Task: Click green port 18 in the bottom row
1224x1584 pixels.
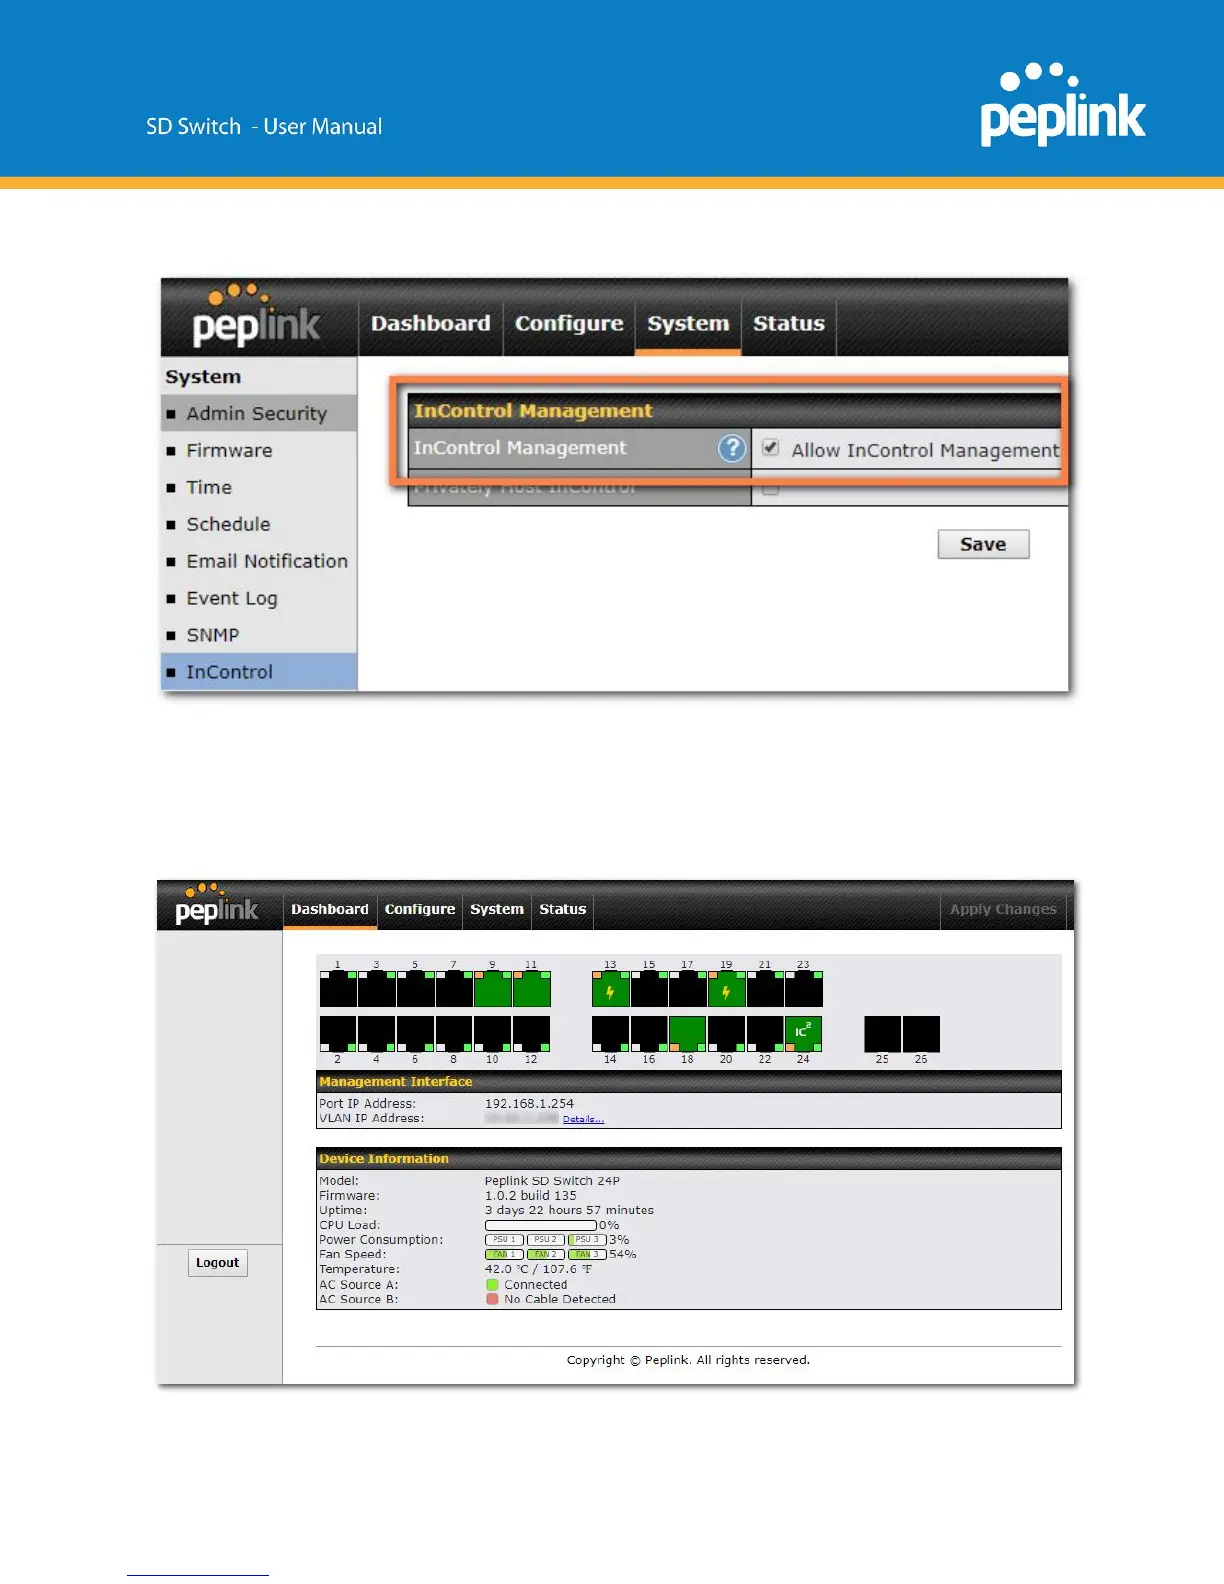Action: [687, 1034]
